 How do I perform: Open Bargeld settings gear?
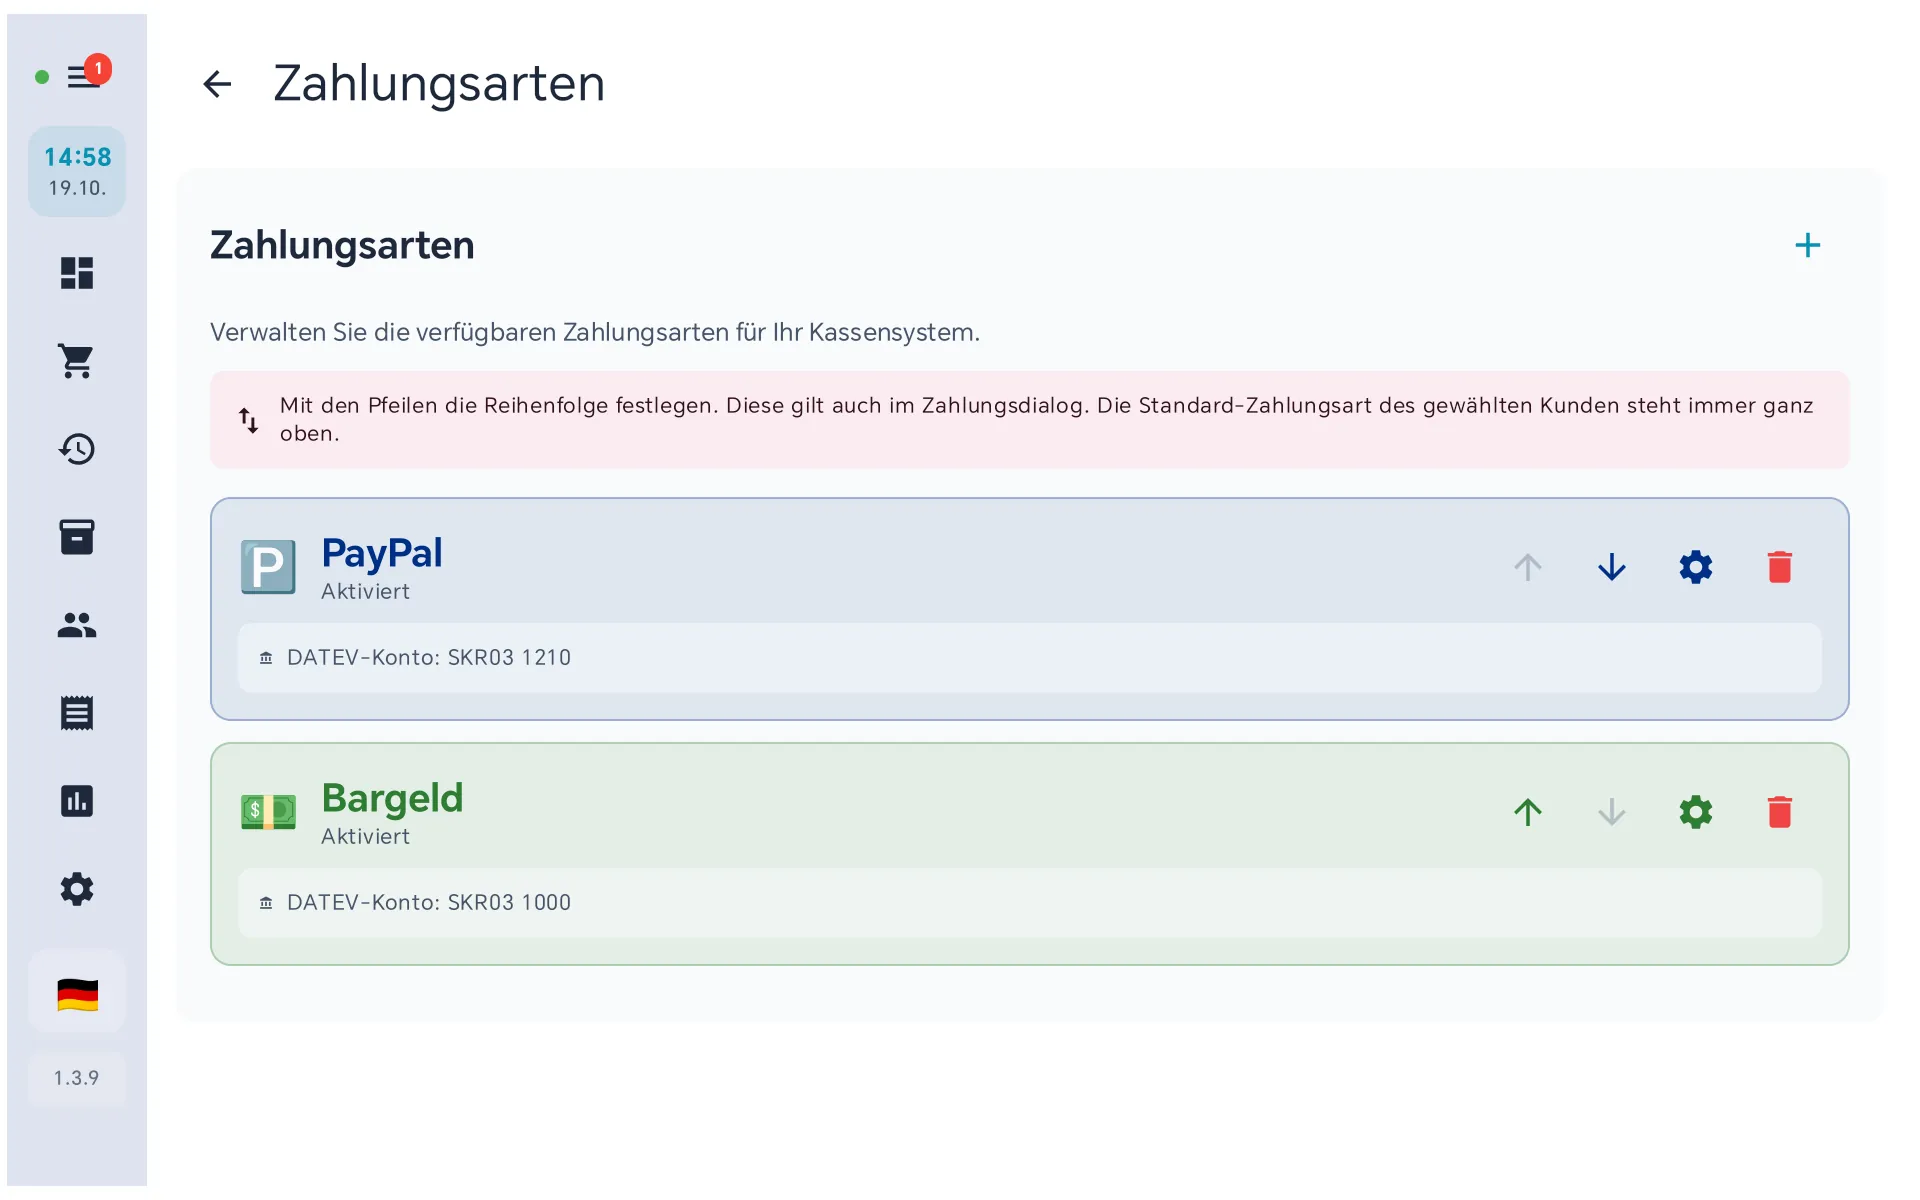1696,812
